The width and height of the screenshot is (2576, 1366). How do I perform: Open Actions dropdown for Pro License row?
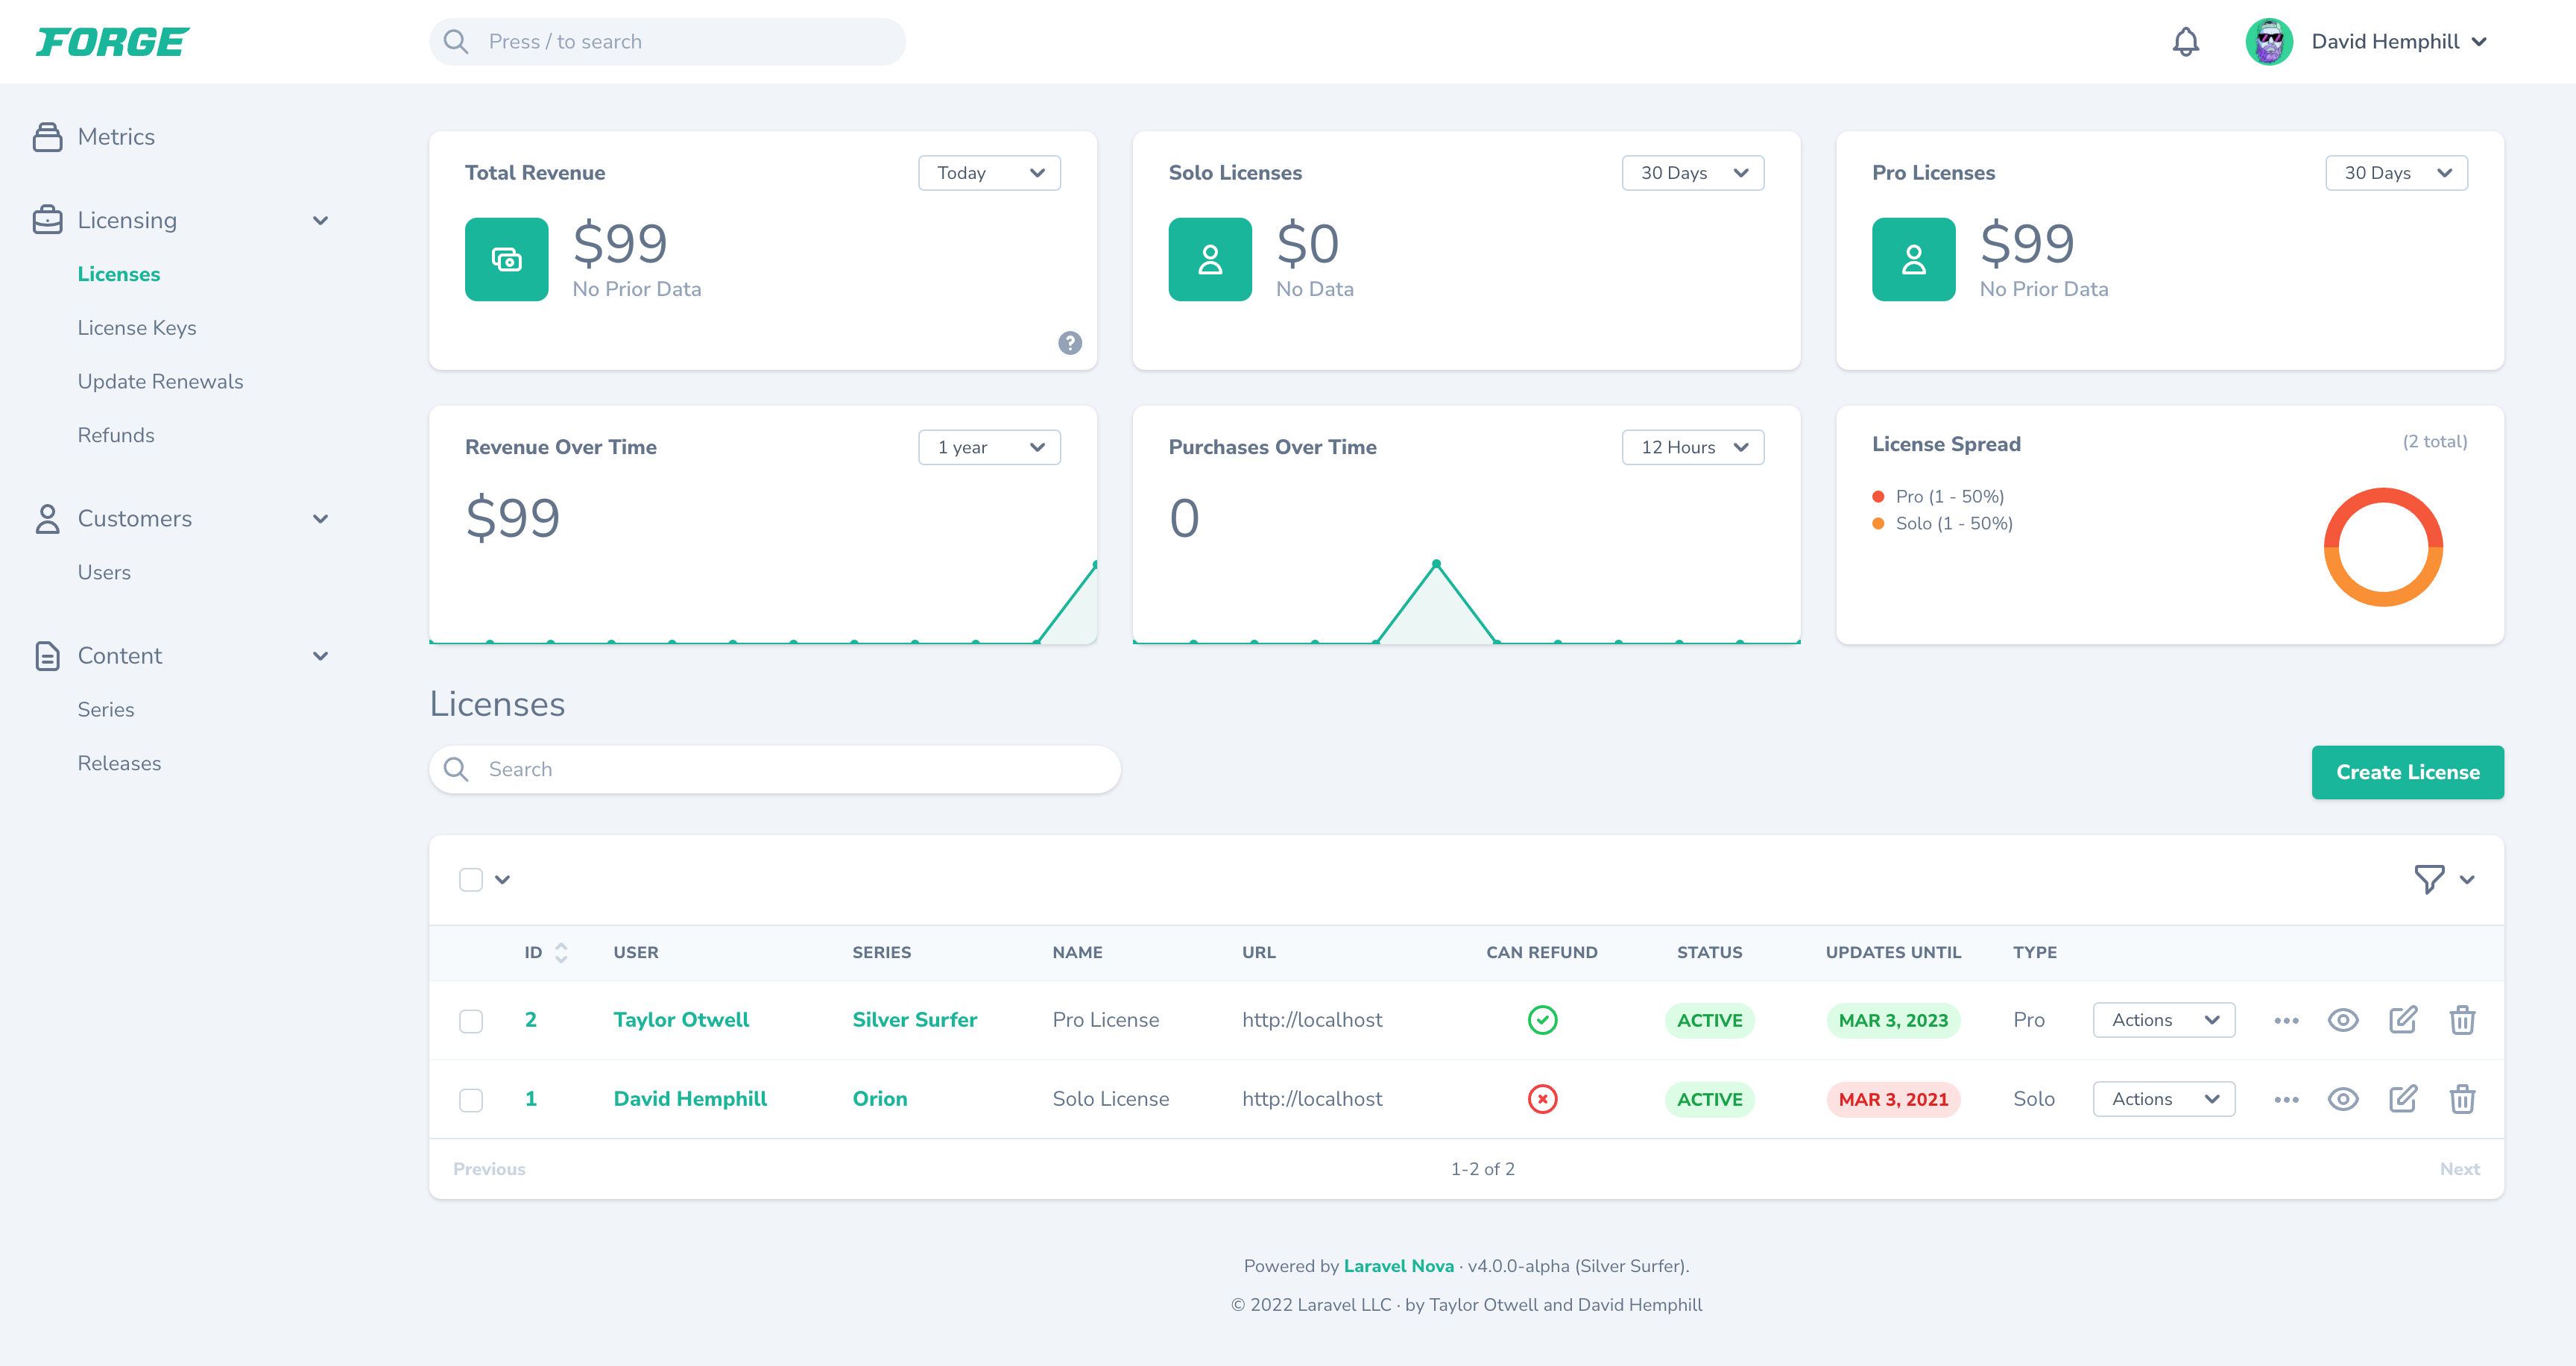point(2163,1020)
